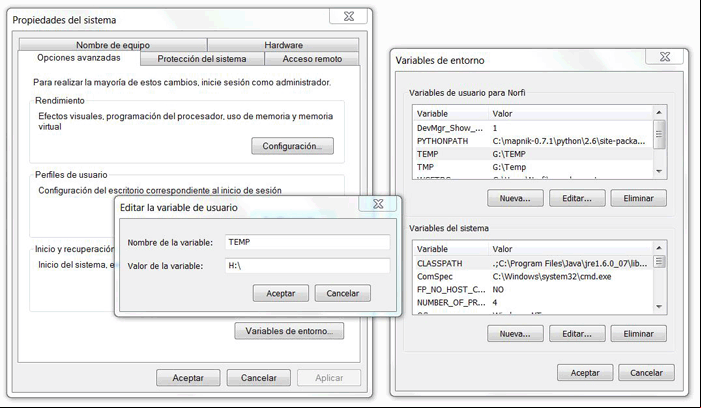The height and width of the screenshot is (408, 701).
Task: Select the DevMgr_Show_ user variable row
Action: pyautogui.click(x=533, y=128)
